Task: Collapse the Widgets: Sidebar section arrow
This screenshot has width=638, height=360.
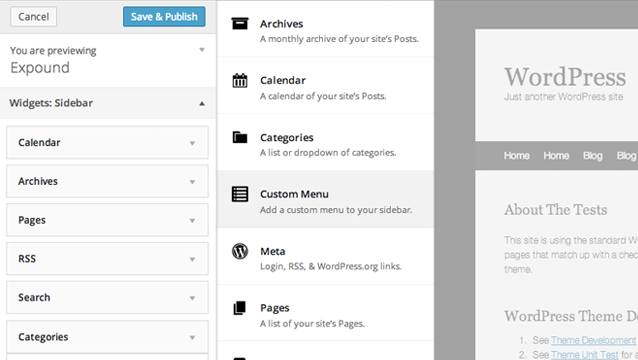Action: (x=202, y=104)
